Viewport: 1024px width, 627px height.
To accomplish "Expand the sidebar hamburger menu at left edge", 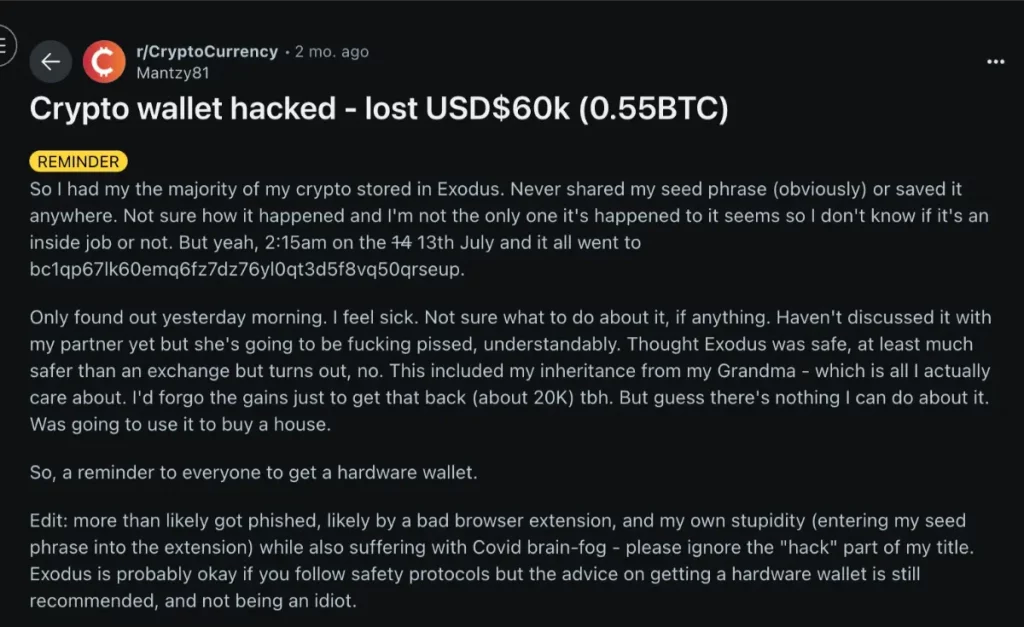I will (5, 46).
